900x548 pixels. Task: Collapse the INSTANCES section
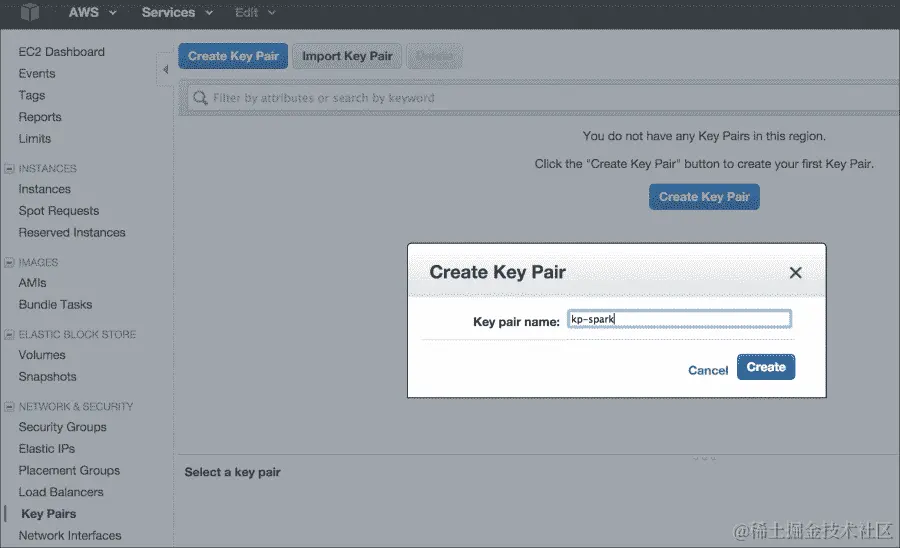(x=9, y=169)
